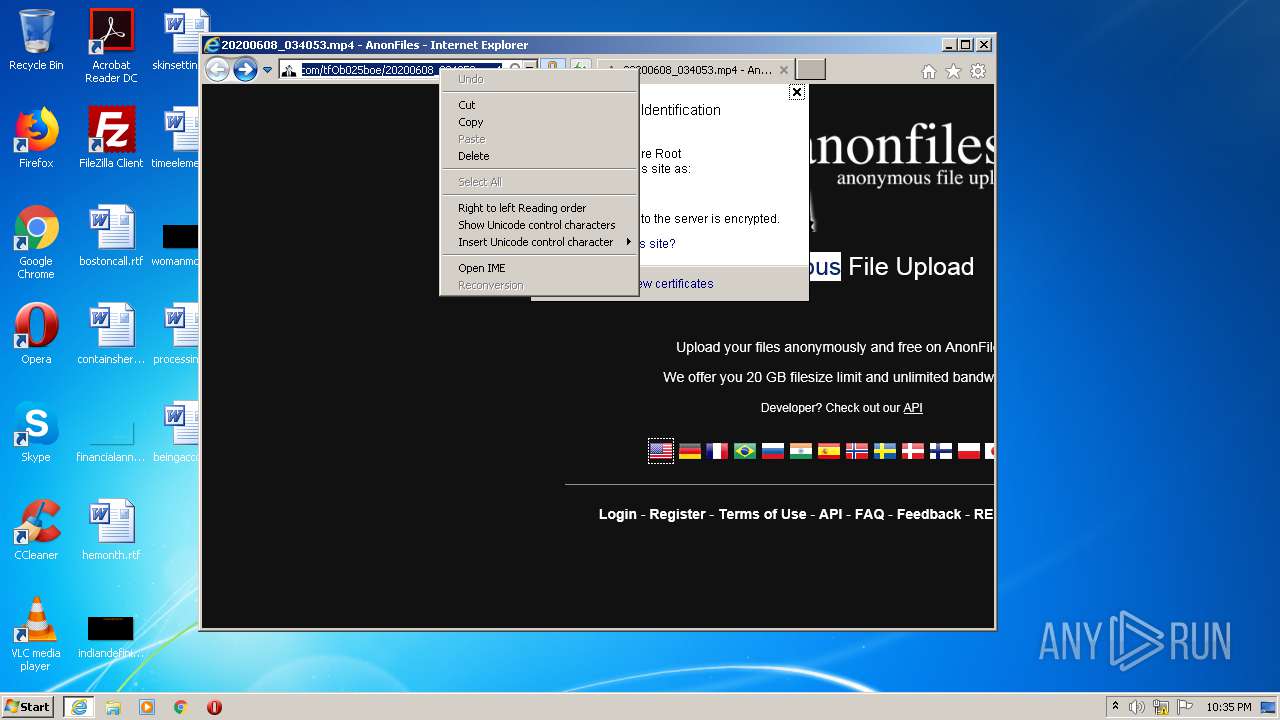Viewport: 1280px width, 720px height.
Task: Toggle Show Unicode control characters
Action: 537,225
